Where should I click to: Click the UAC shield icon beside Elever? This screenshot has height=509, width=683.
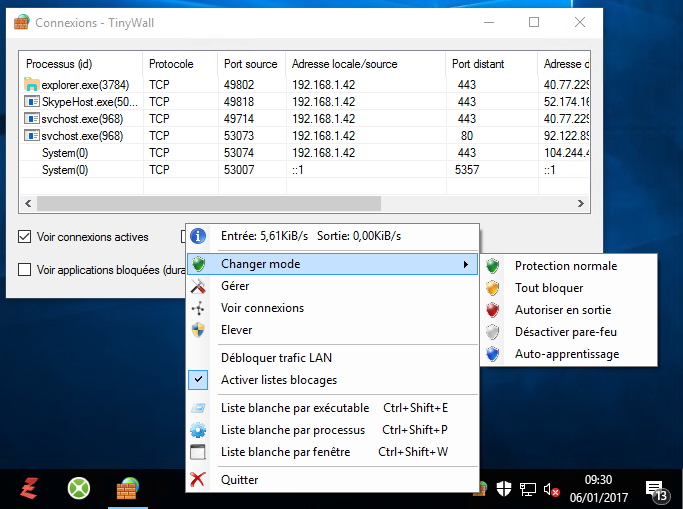coord(198,330)
